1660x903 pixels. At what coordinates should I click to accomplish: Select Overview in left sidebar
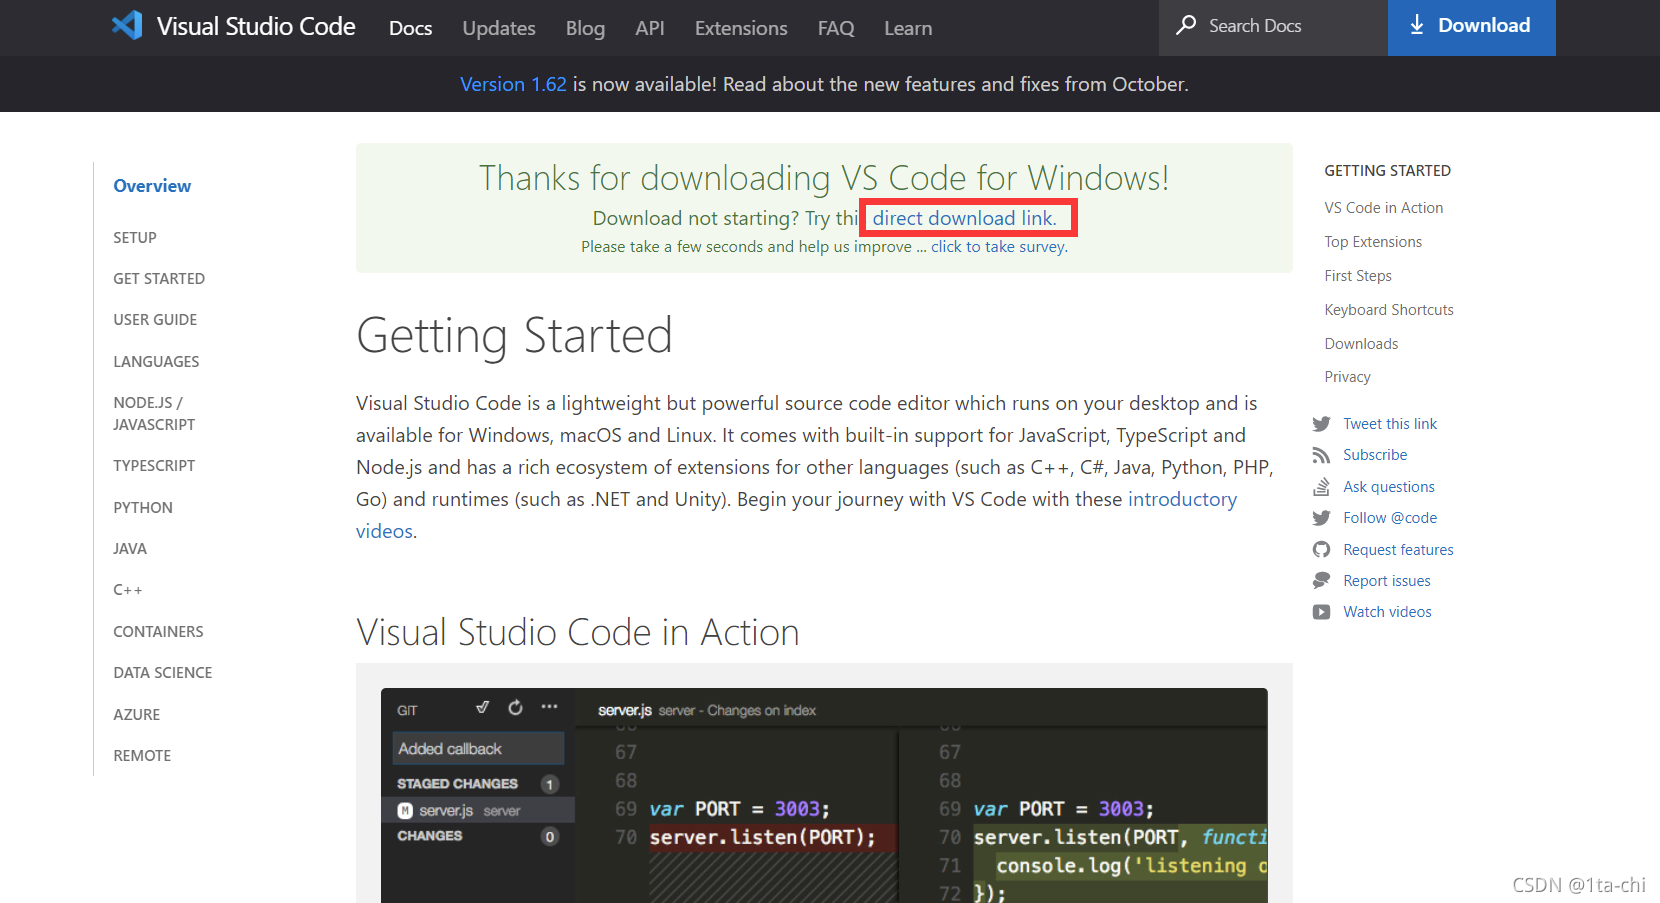pos(152,186)
